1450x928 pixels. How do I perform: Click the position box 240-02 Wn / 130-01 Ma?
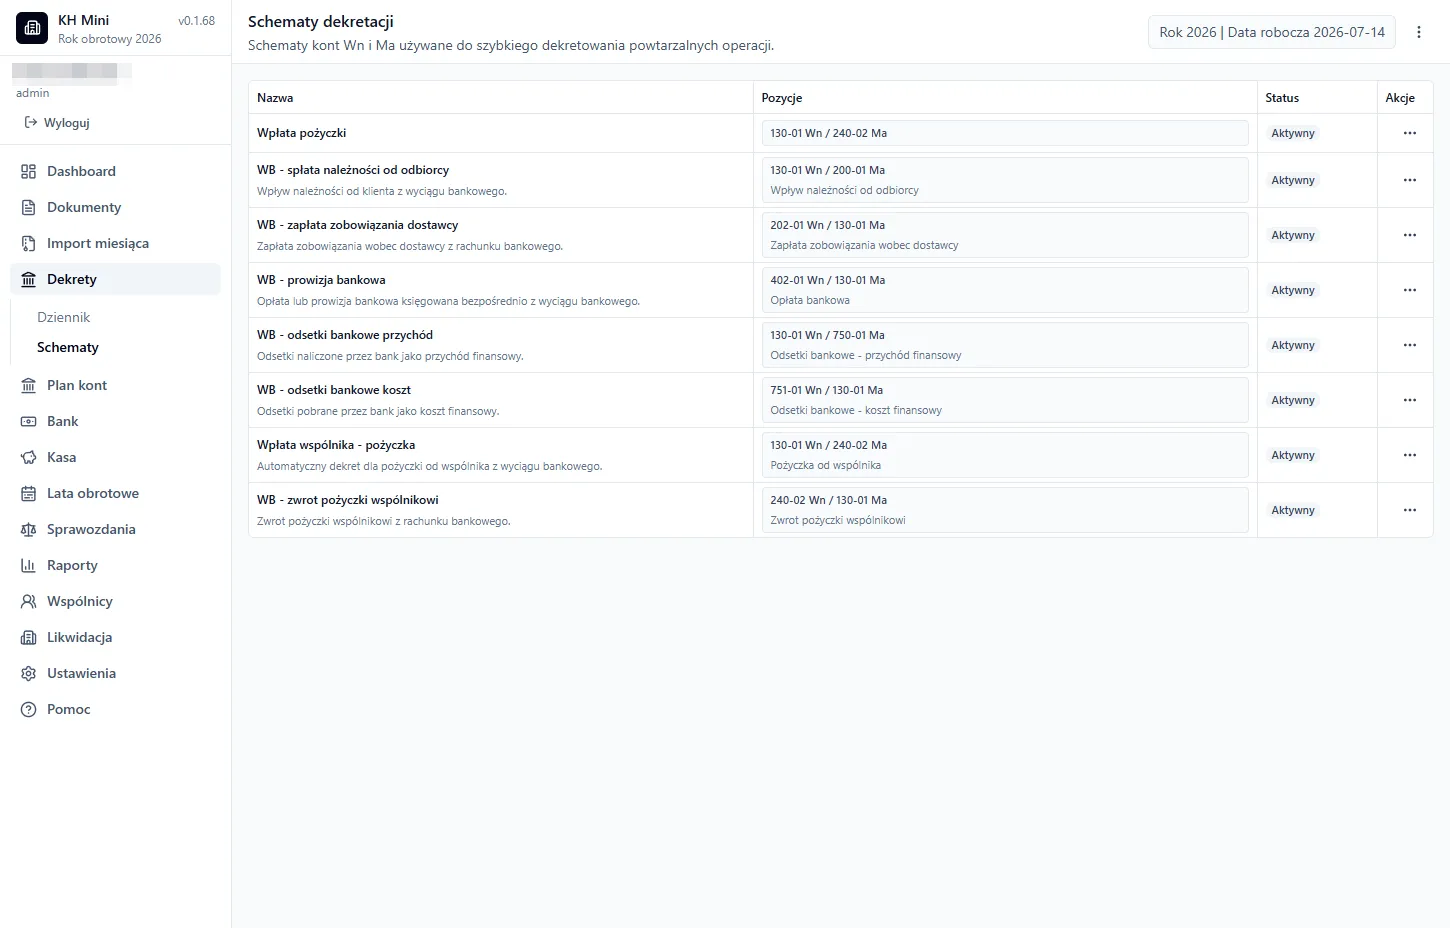(x=1005, y=510)
